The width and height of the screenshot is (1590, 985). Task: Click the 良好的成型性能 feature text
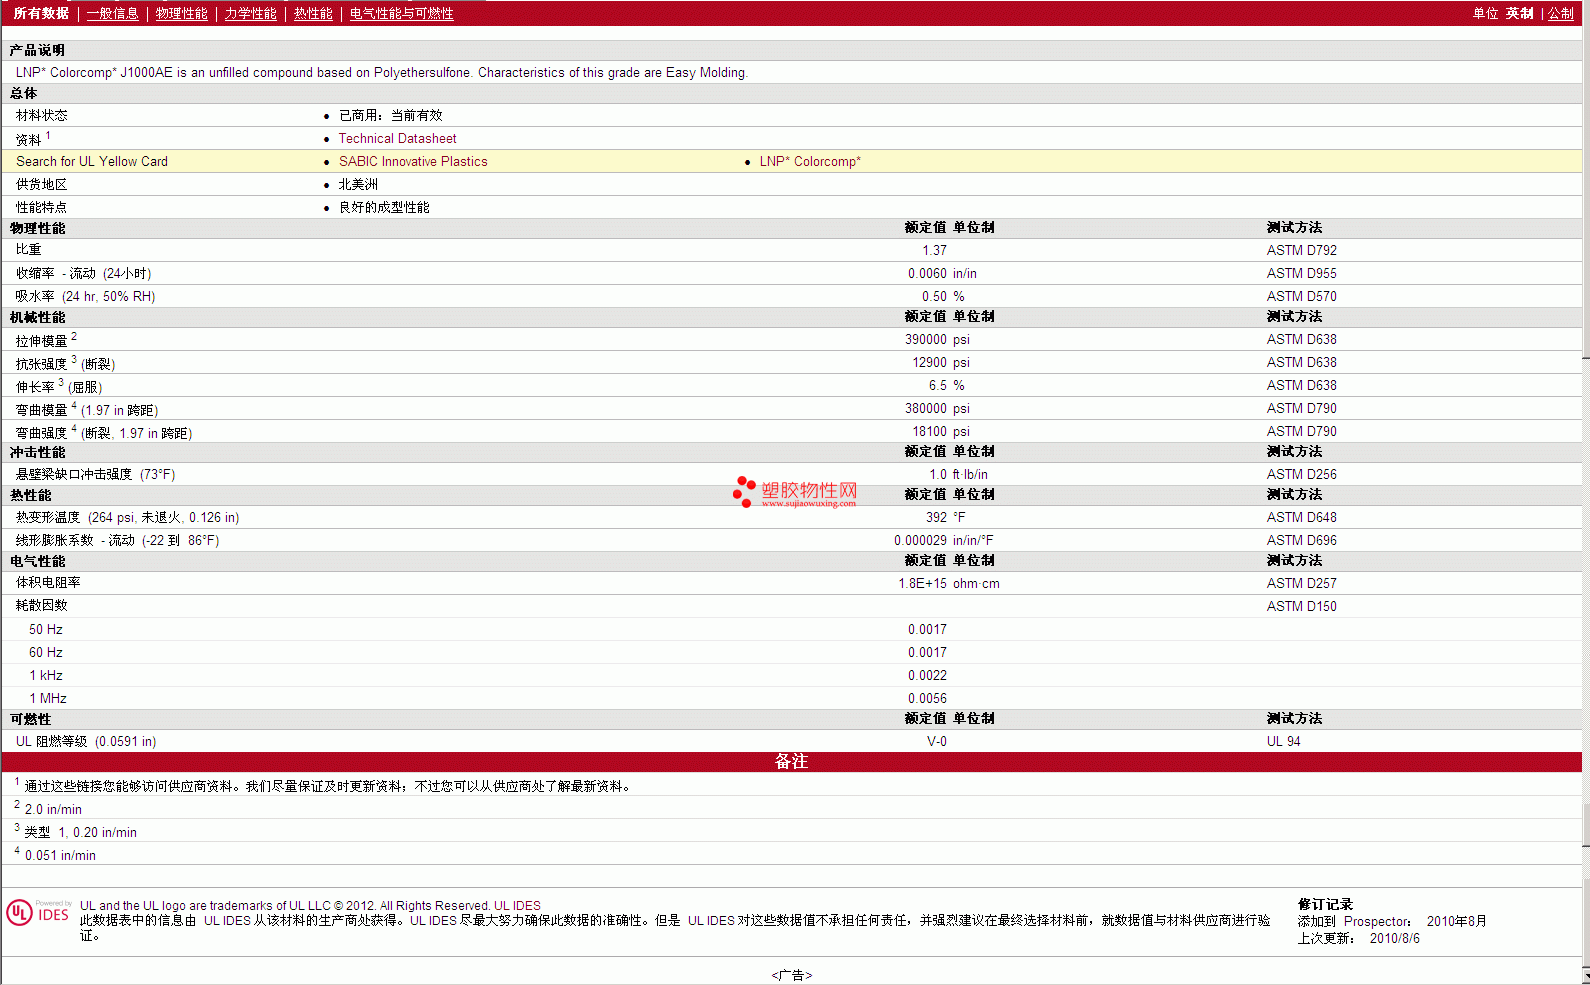384,208
